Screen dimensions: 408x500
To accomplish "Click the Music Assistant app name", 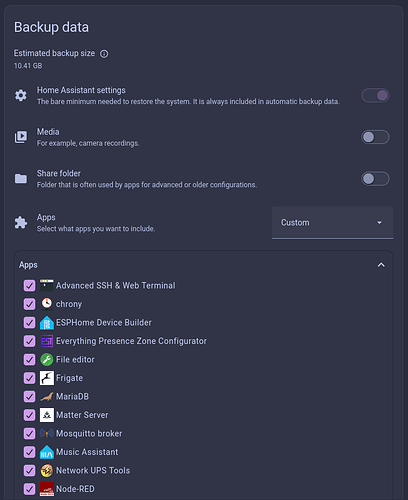I will [x=87, y=452].
